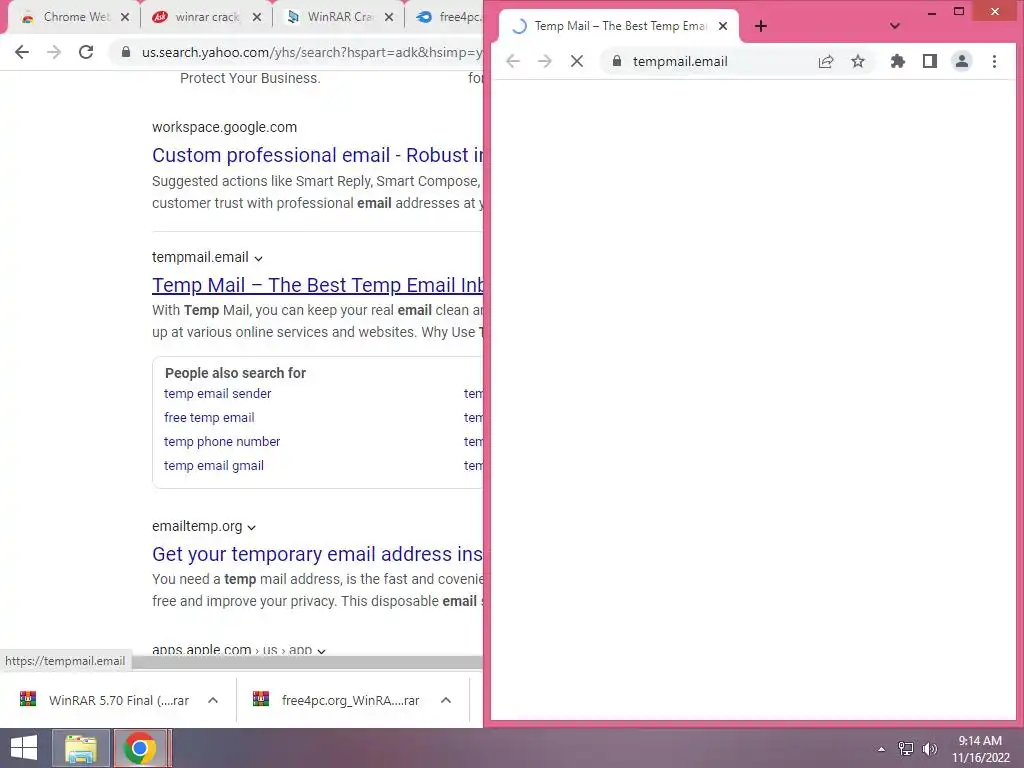Screen dimensions: 1024x768
Task: View site info lock for tempmail.email
Action: (616, 61)
